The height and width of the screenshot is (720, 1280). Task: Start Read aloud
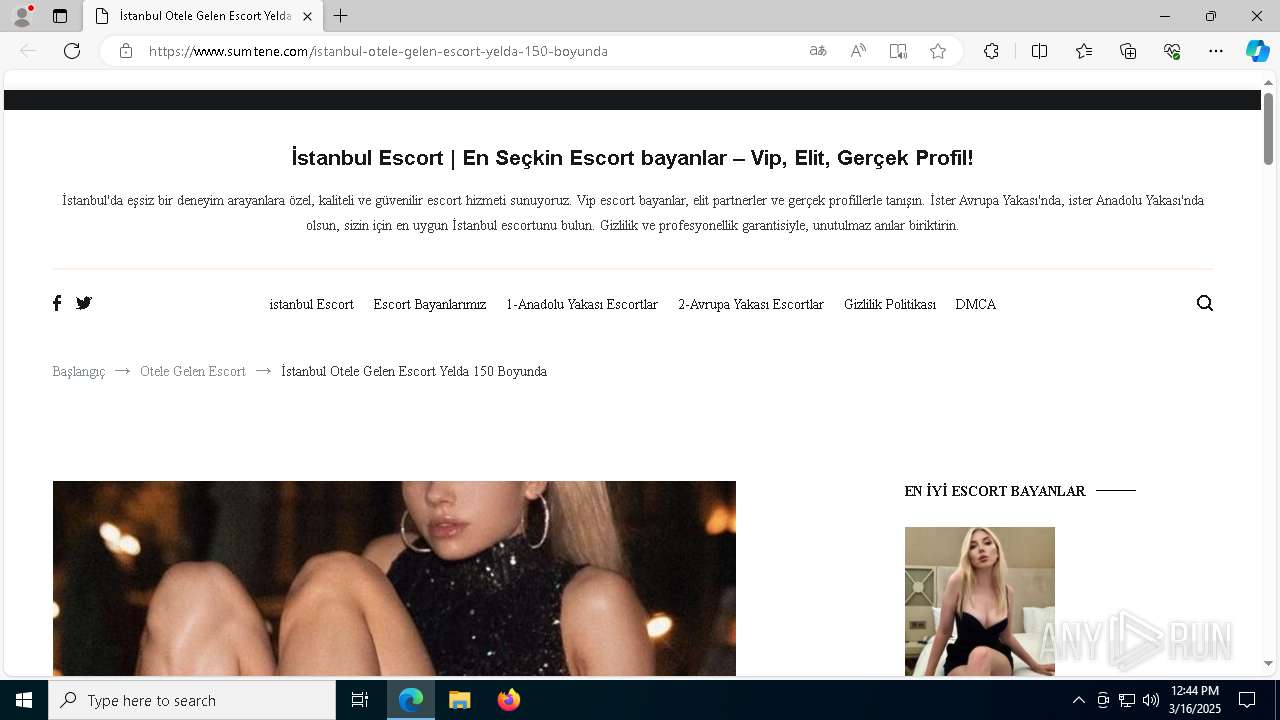(x=858, y=51)
